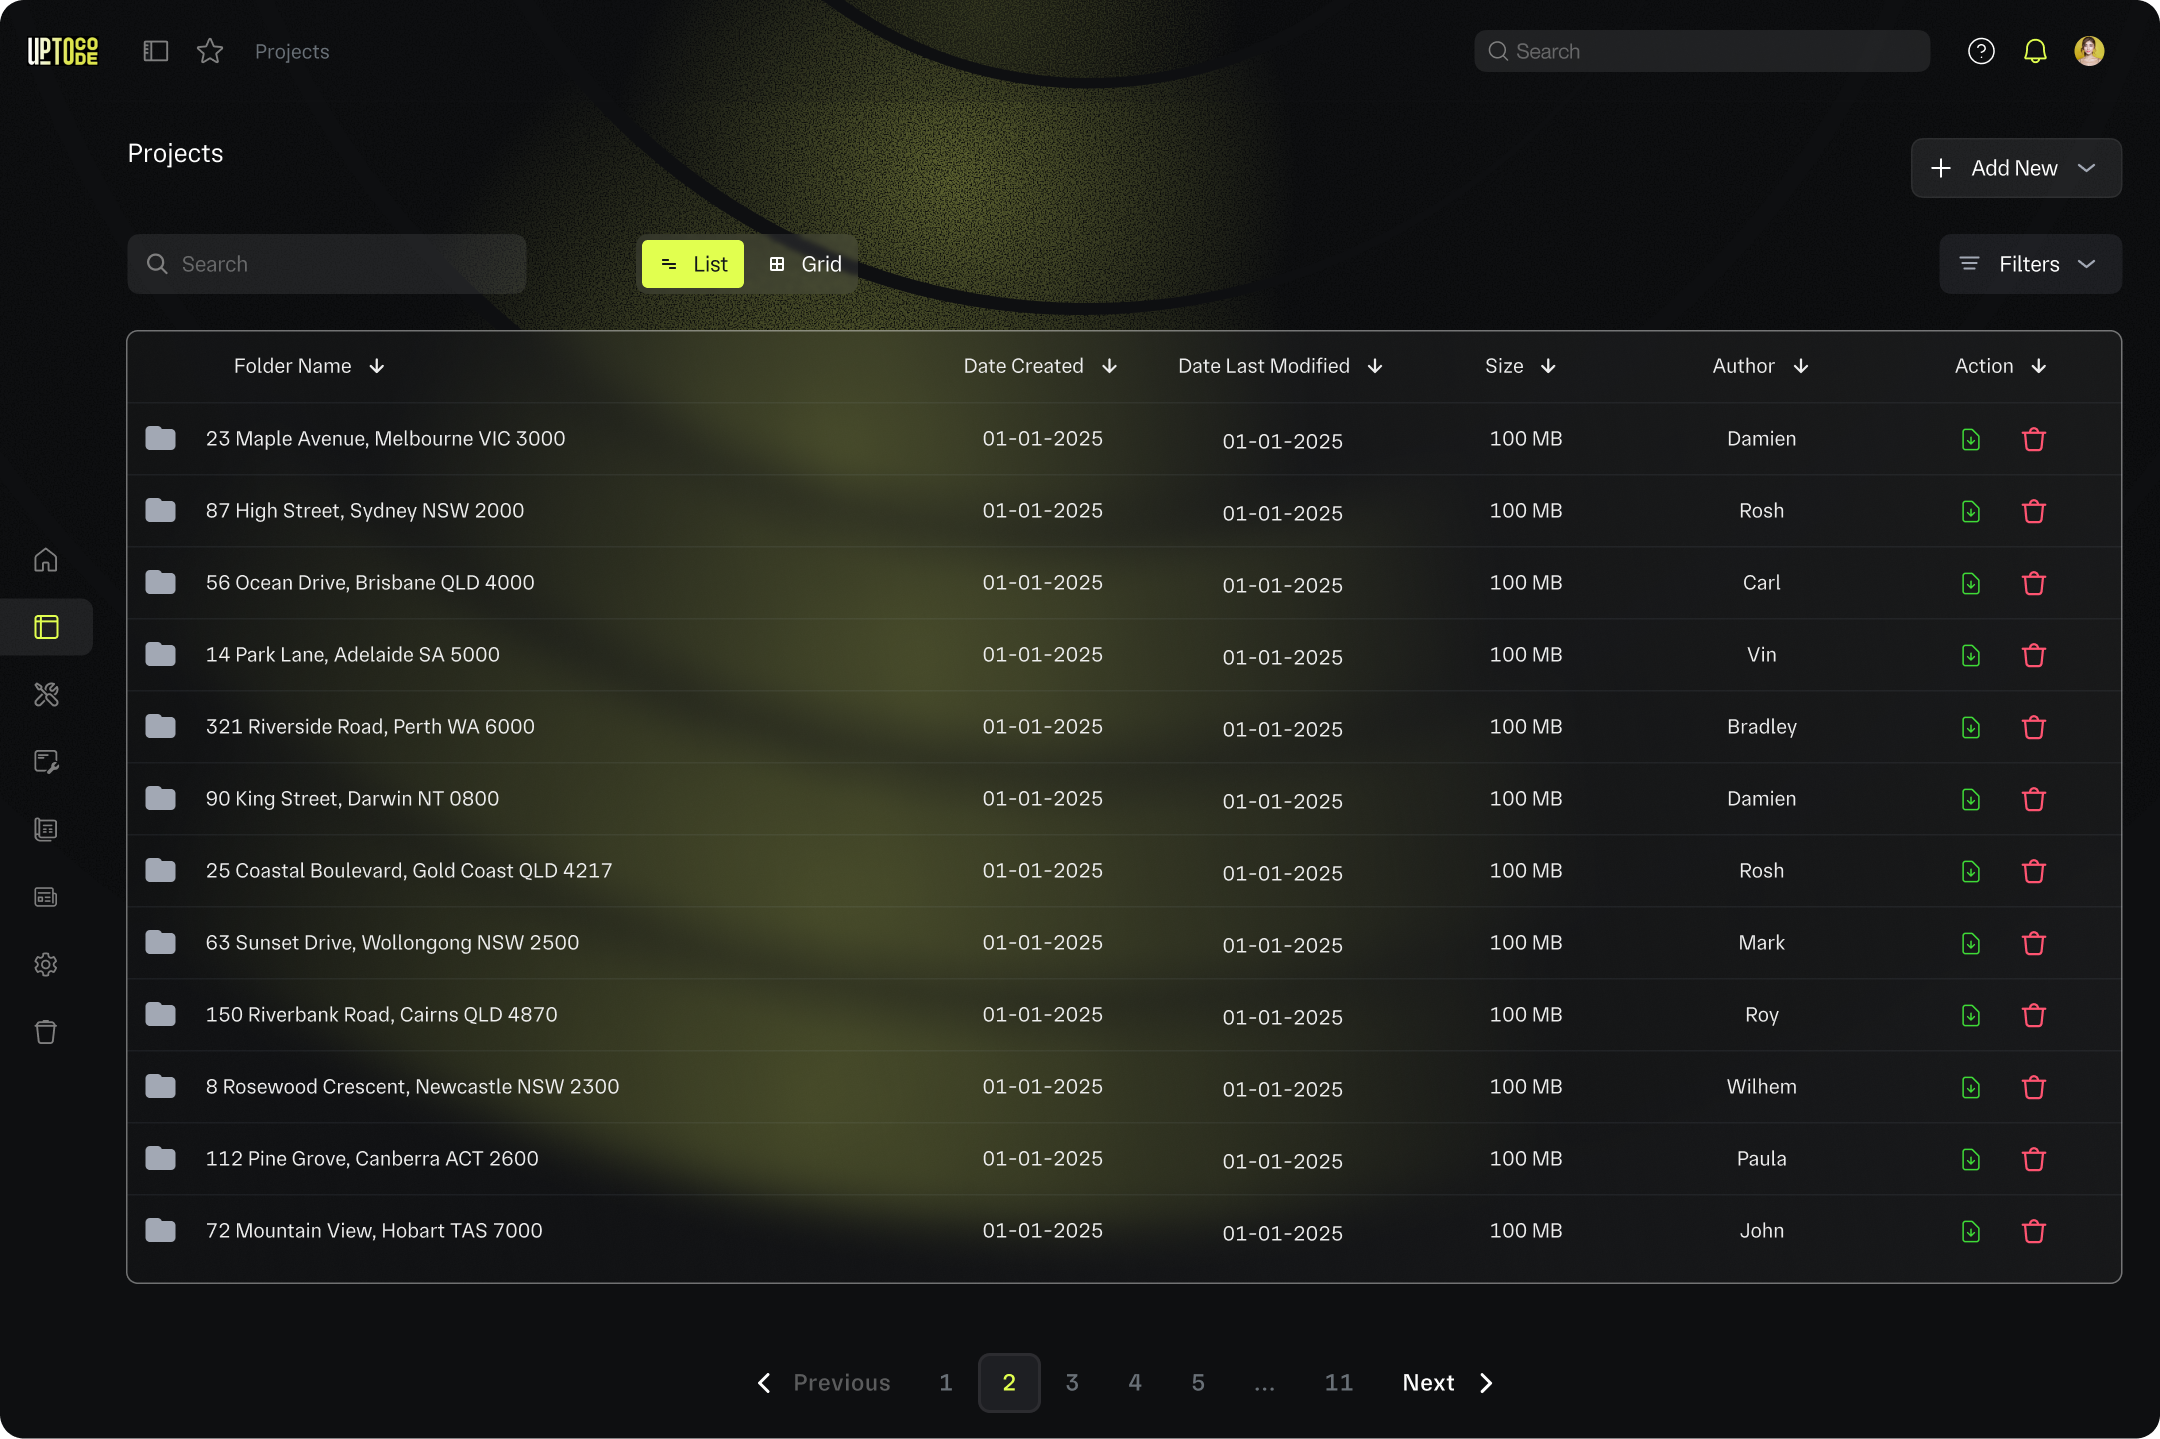Viewport: 2160px width, 1439px height.
Task: Sort by Date Last Modified column
Action: tap(1280, 366)
